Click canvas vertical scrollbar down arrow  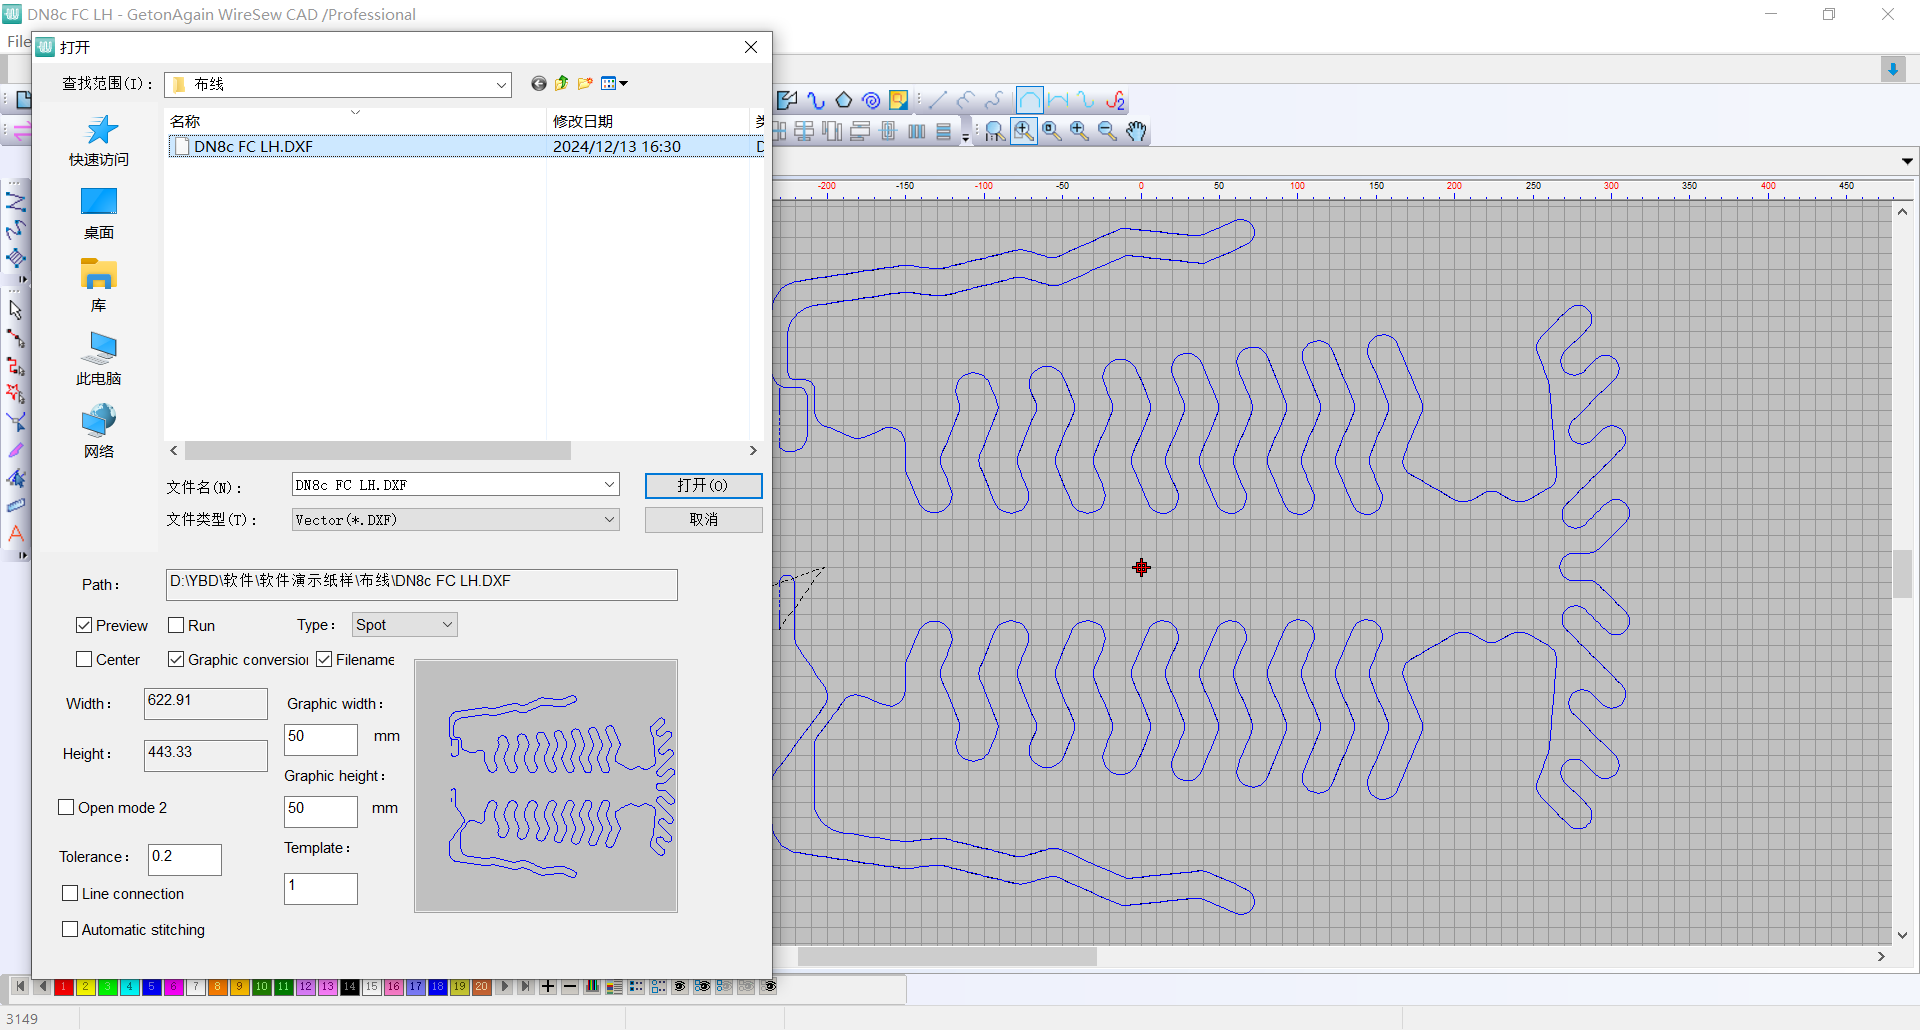[1902, 936]
